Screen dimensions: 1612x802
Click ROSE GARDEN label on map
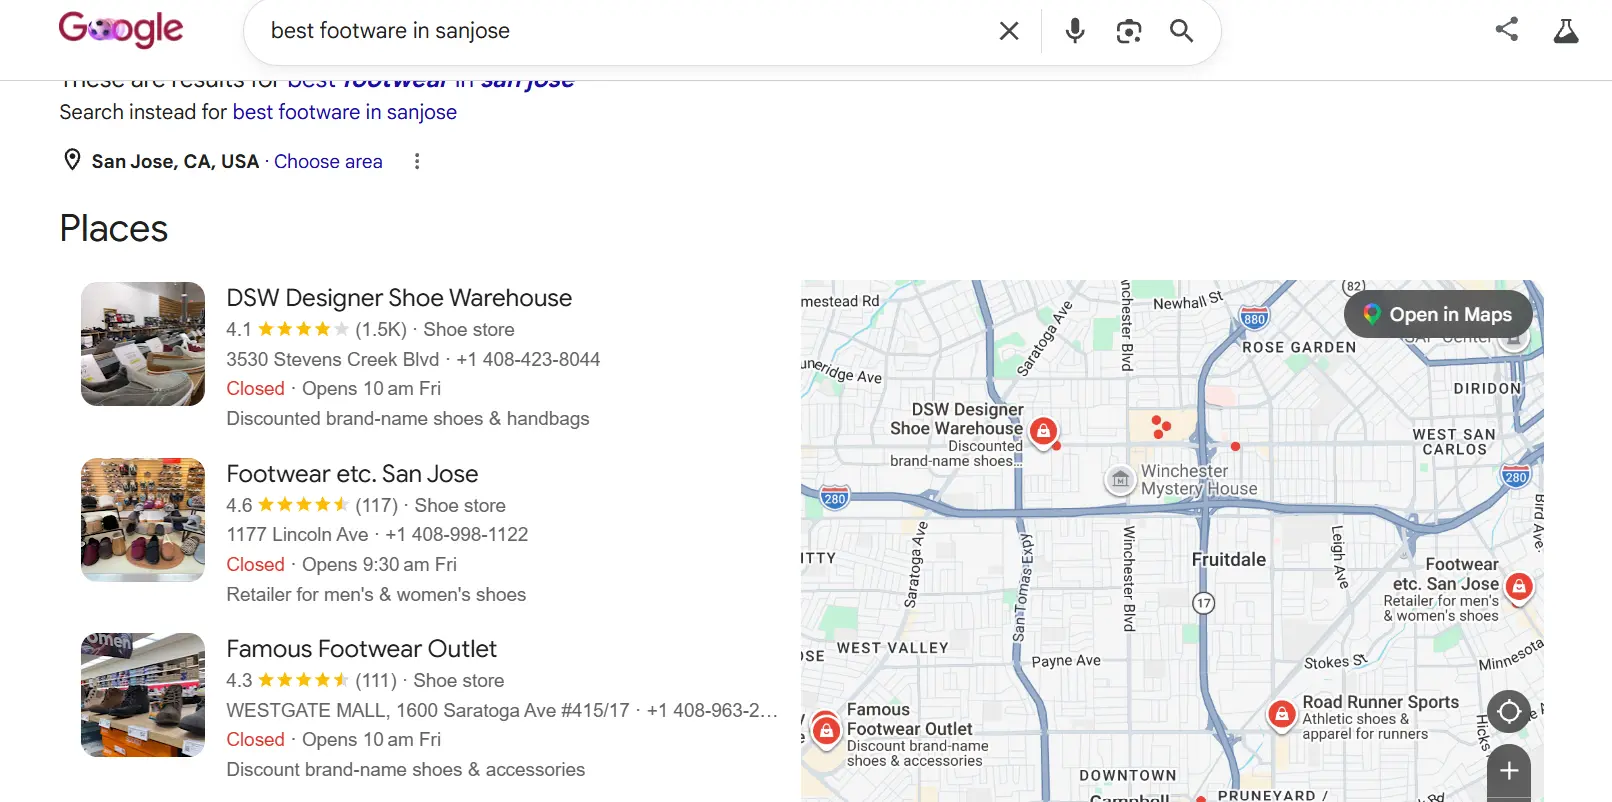point(1299,347)
